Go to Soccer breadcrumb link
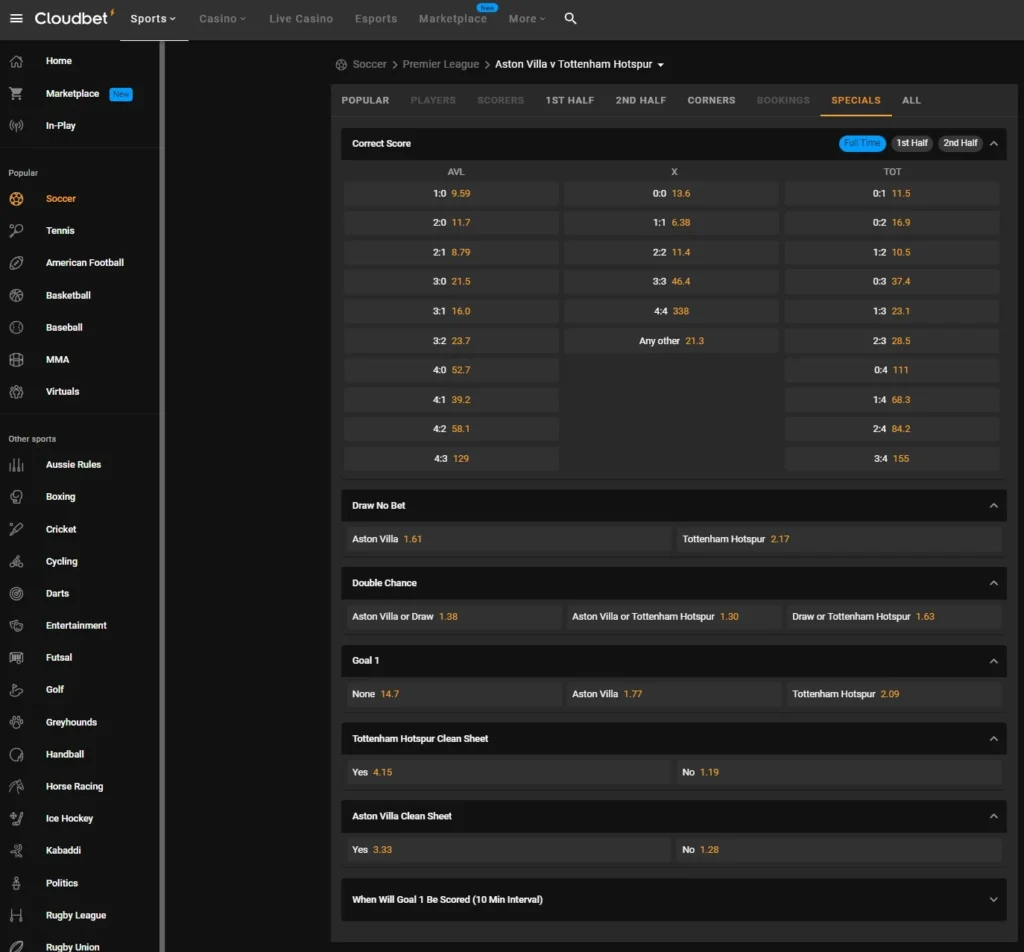 pos(370,64)
